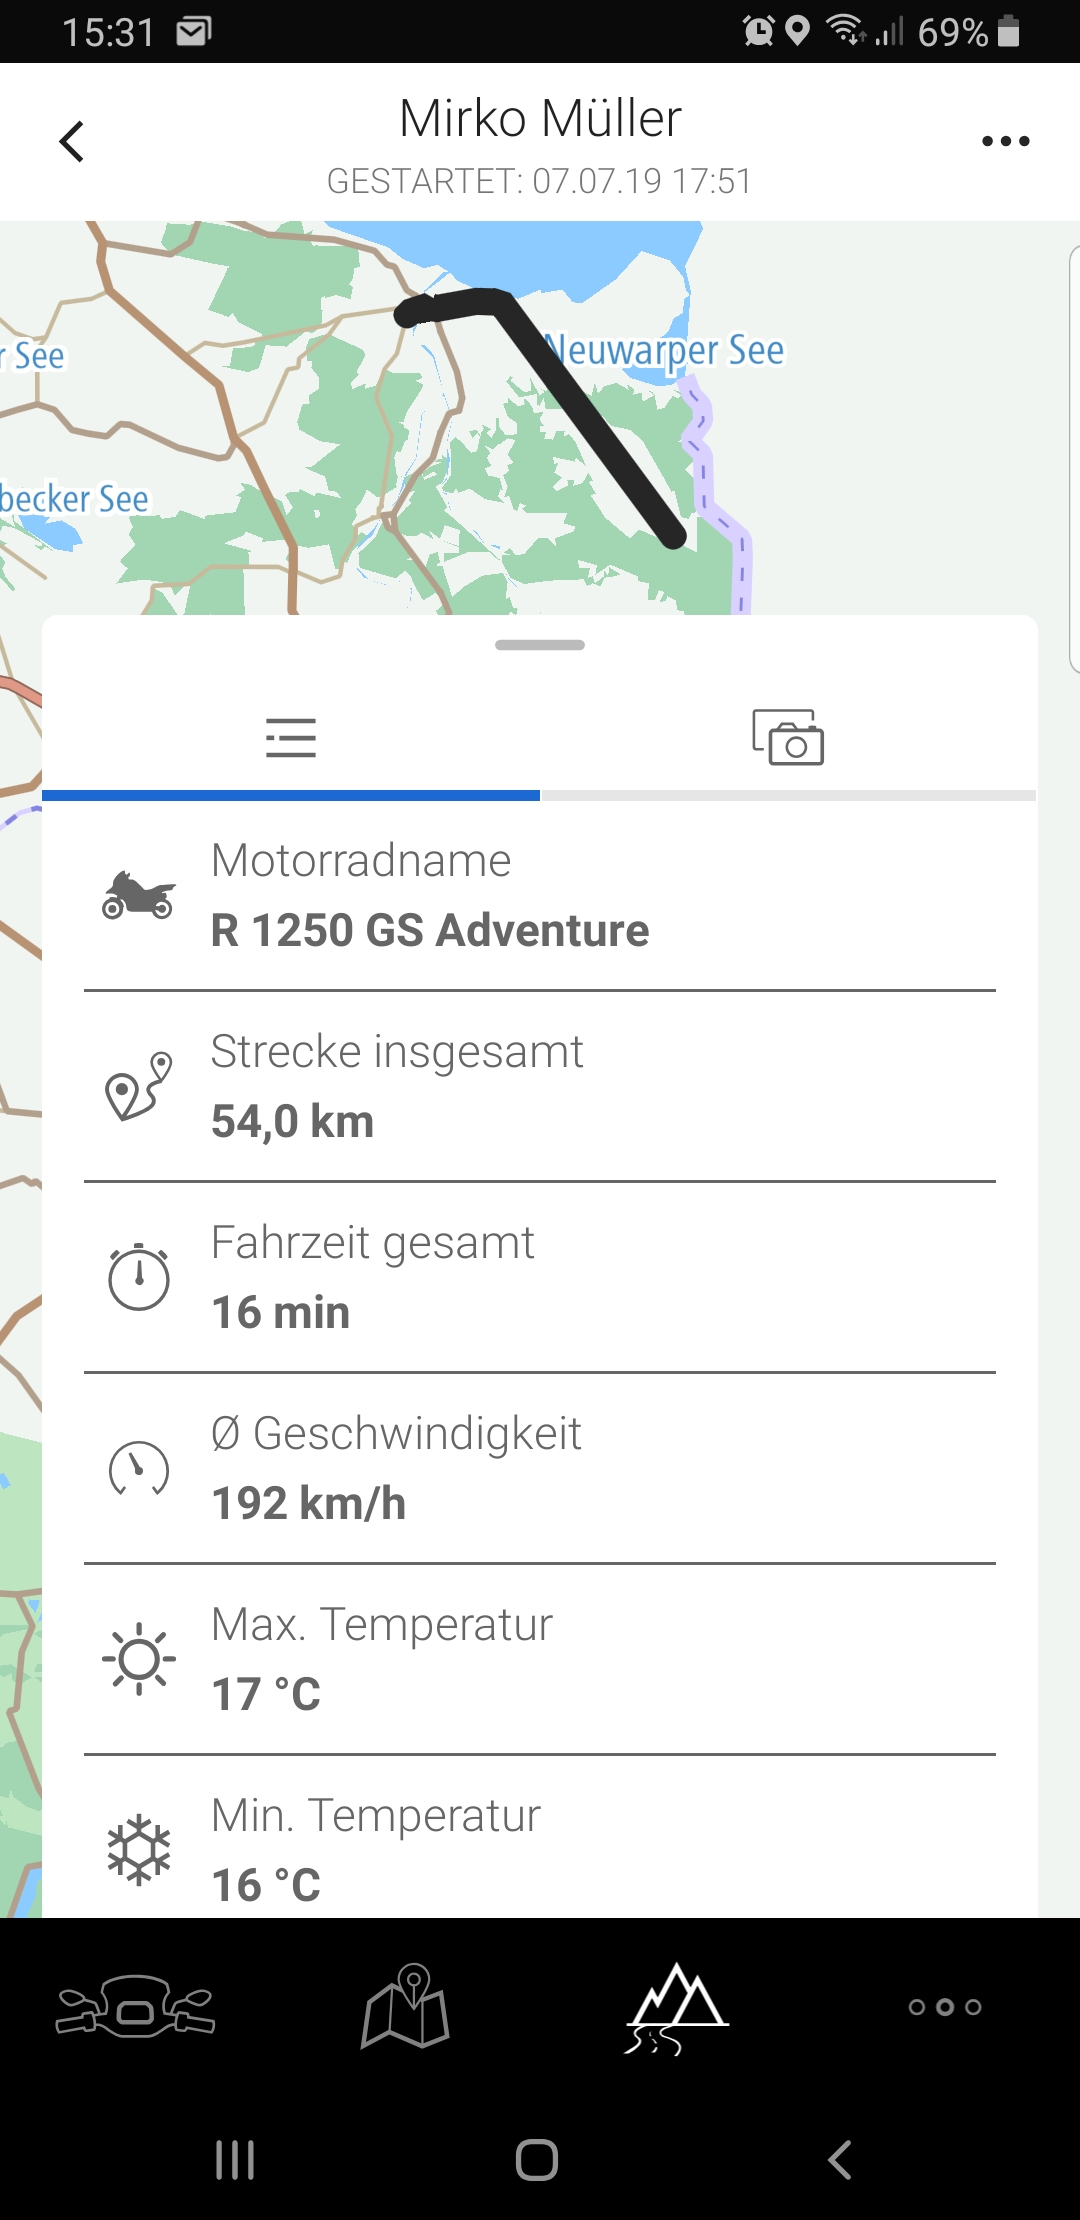Open the three-dot options menu
1080x2220 pixels.
click(x=1005, y=141)
